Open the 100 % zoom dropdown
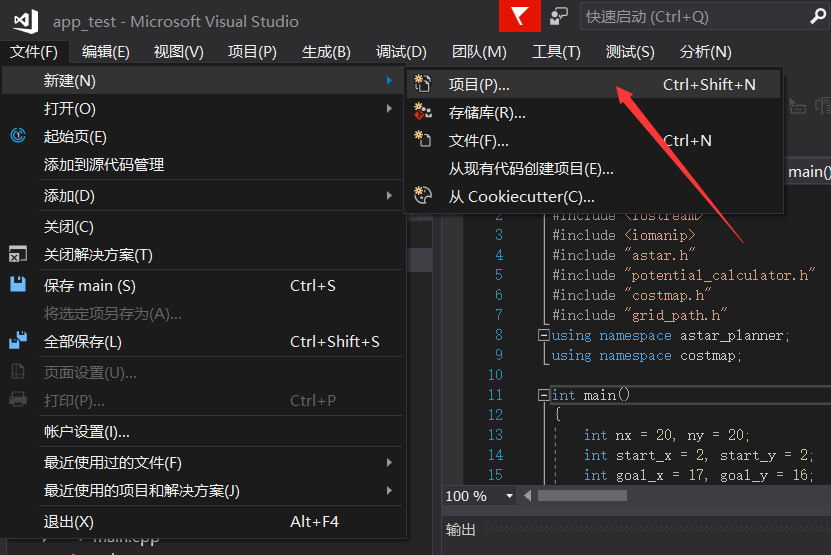 [x=509, y=496]
